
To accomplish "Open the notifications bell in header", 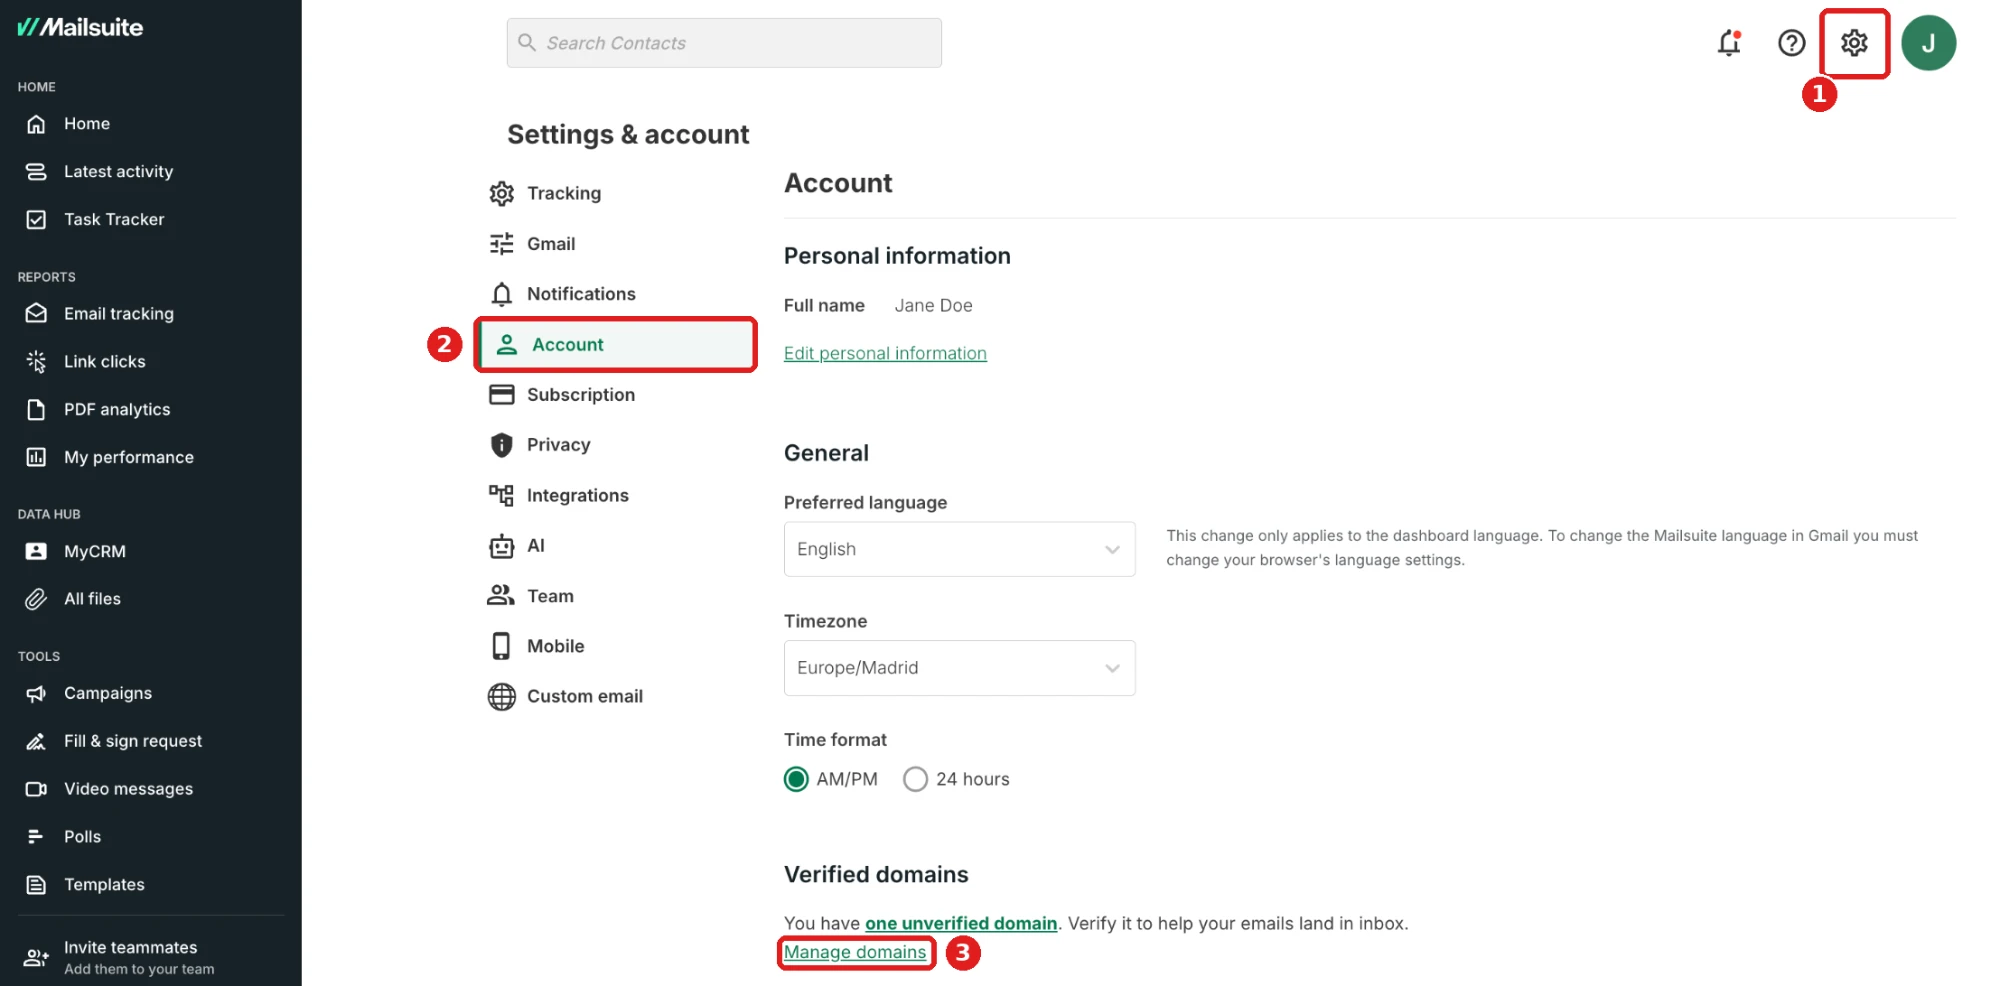I will (1729, 43).
